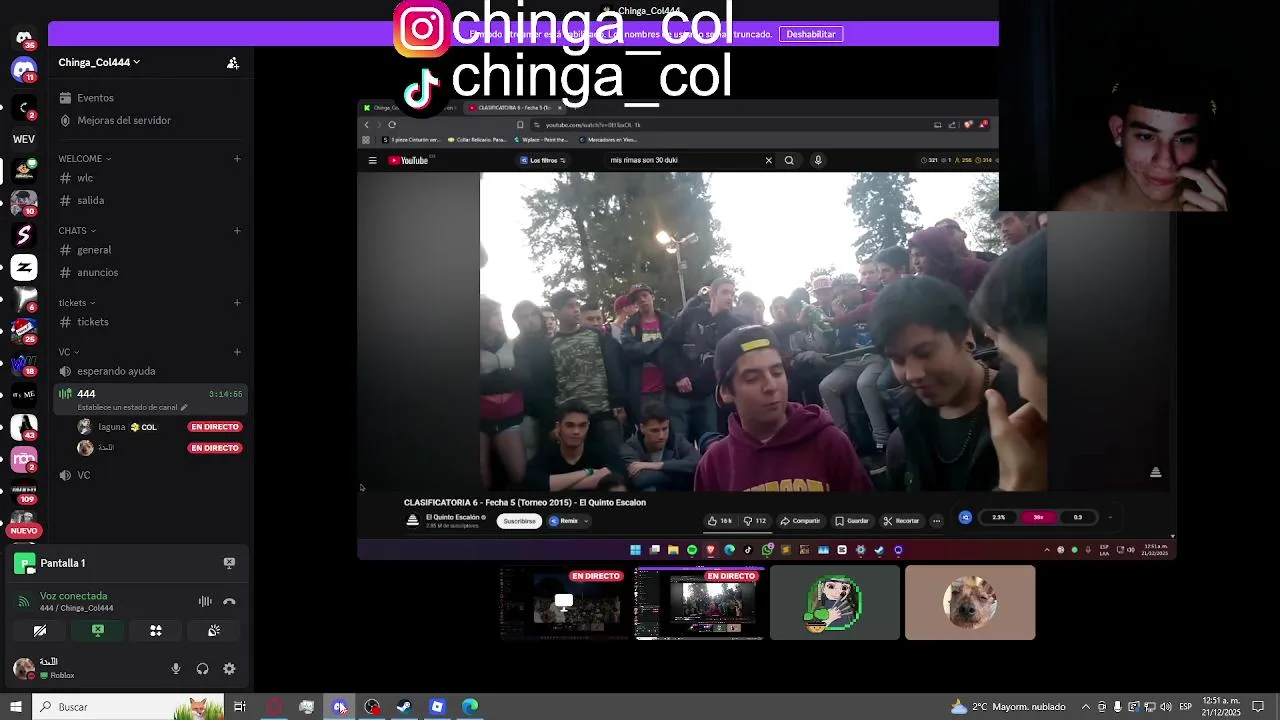Open Steam from the taskbar

[x=404, y=707]
